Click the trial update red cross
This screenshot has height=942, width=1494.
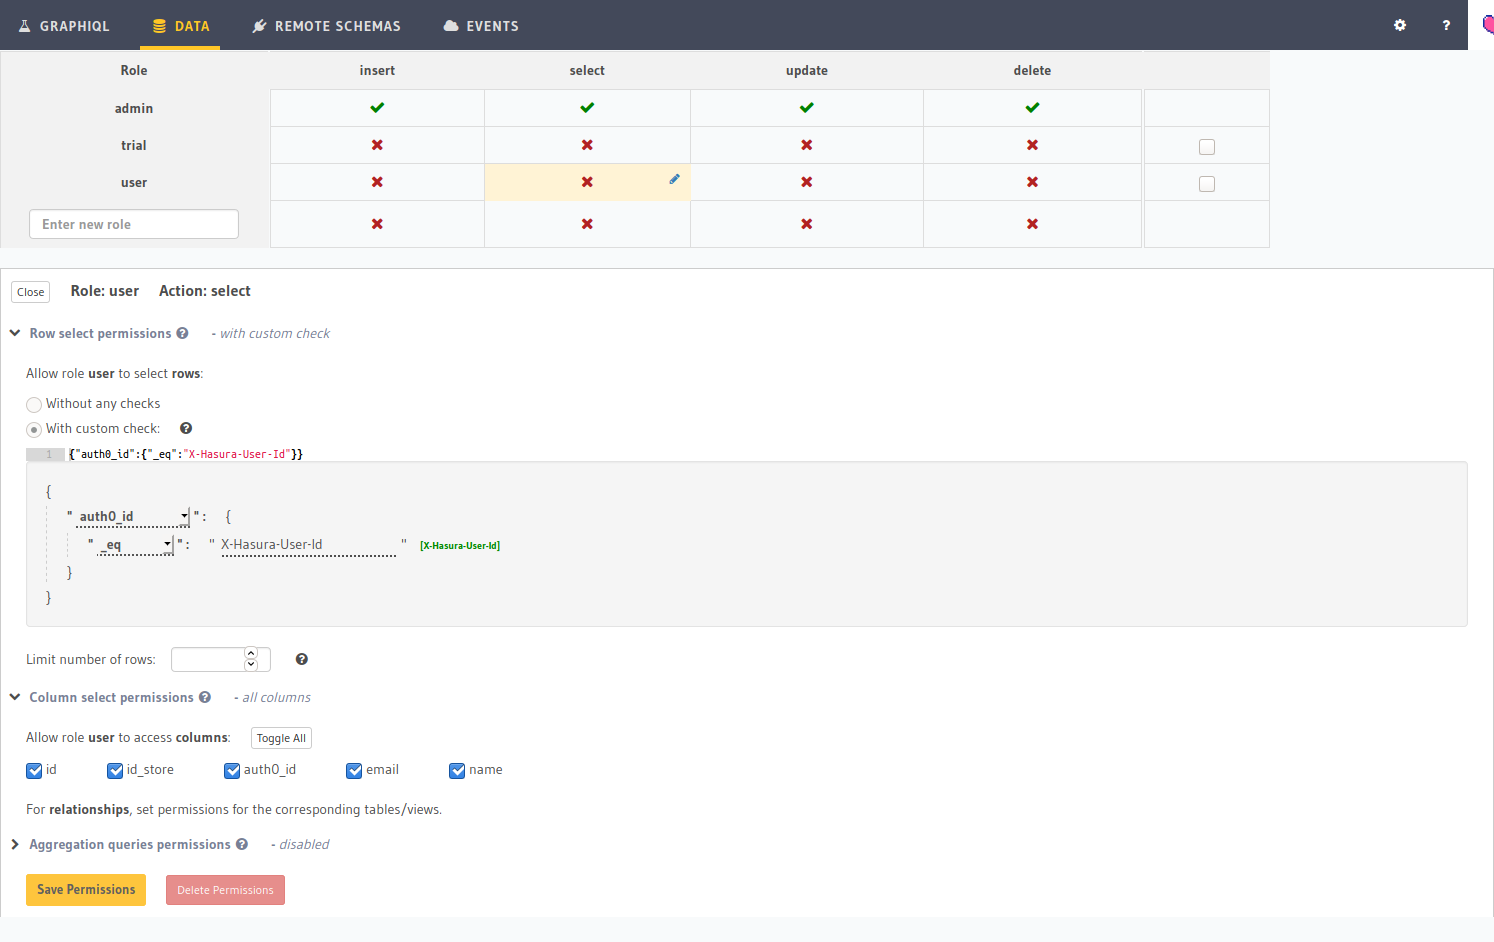[x=807, y=145]
